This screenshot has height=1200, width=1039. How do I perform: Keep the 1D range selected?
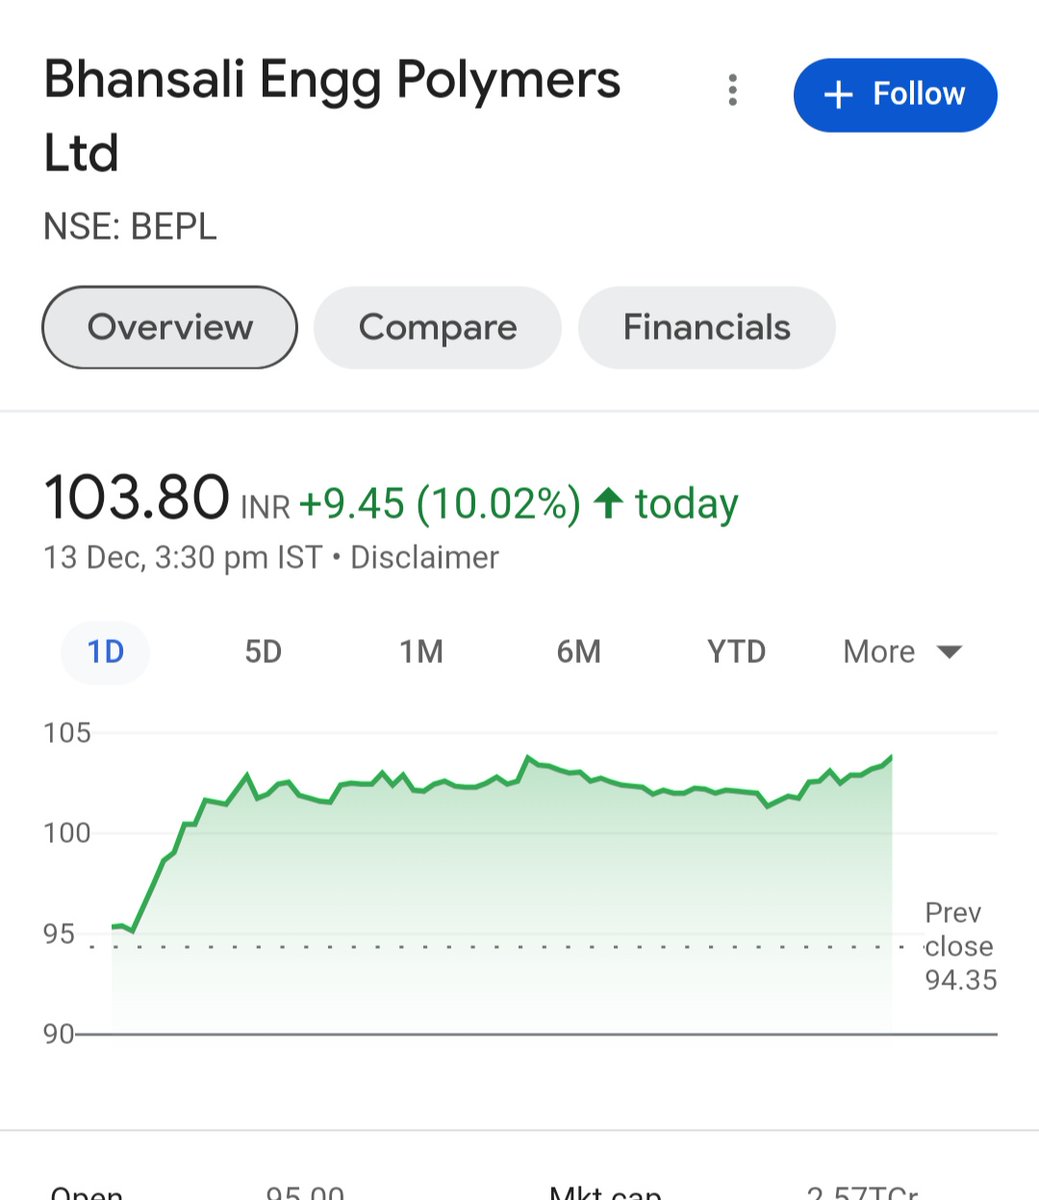coord(104,651)
